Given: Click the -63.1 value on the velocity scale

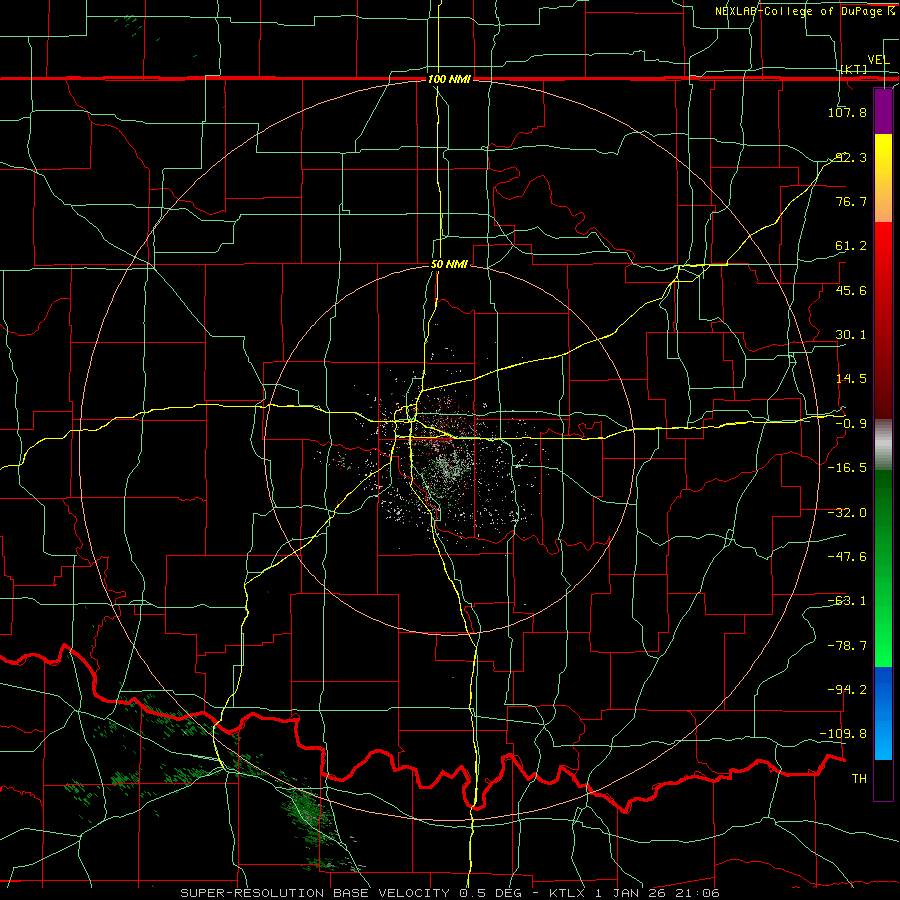Looking at the screenshot, I should tap(847, 601).
